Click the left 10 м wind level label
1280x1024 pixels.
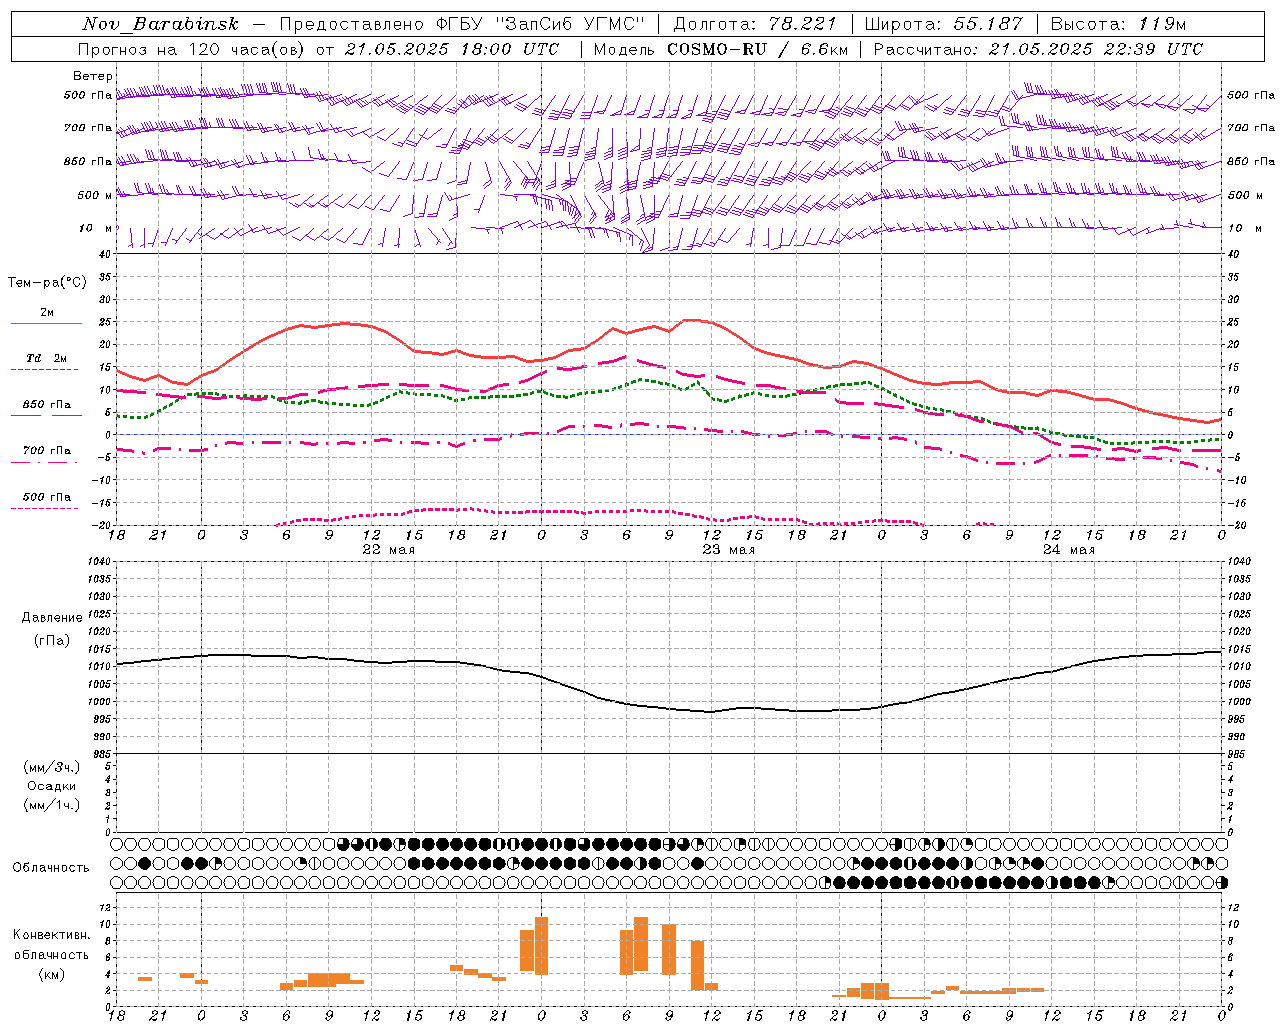(96, 228)
